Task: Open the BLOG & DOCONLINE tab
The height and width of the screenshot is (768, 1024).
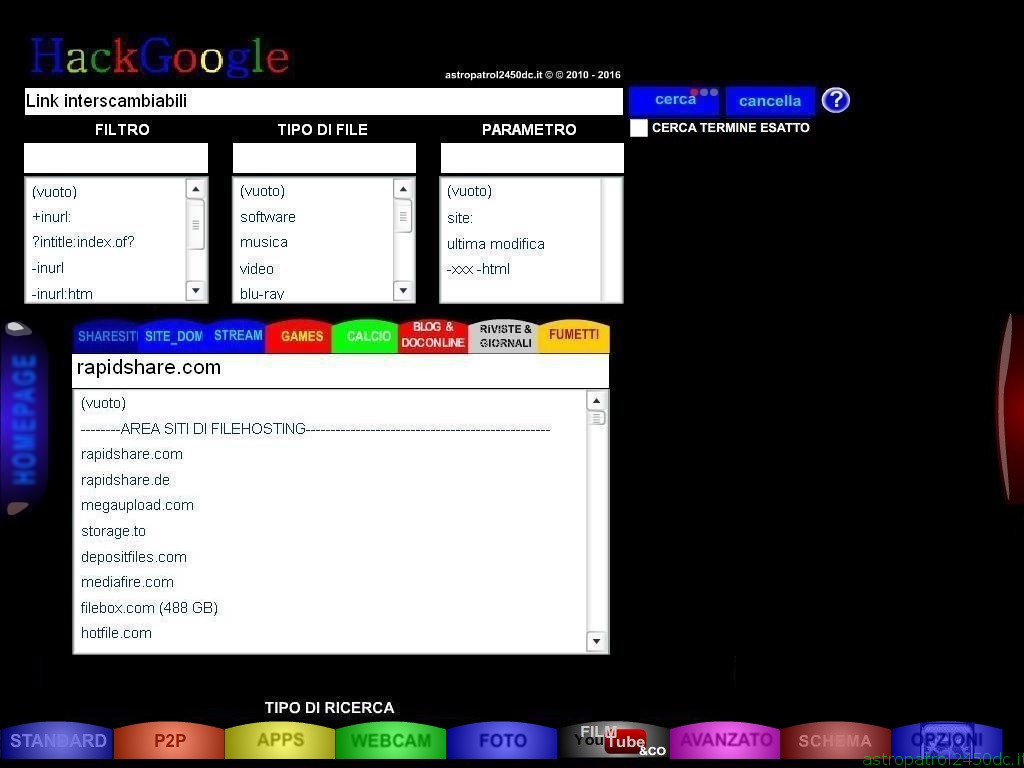Action: pyautogui.click(x=433, y=335)
